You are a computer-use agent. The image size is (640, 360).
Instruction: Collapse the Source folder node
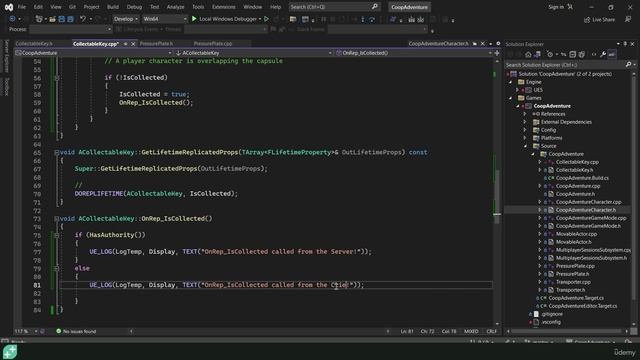525,146
